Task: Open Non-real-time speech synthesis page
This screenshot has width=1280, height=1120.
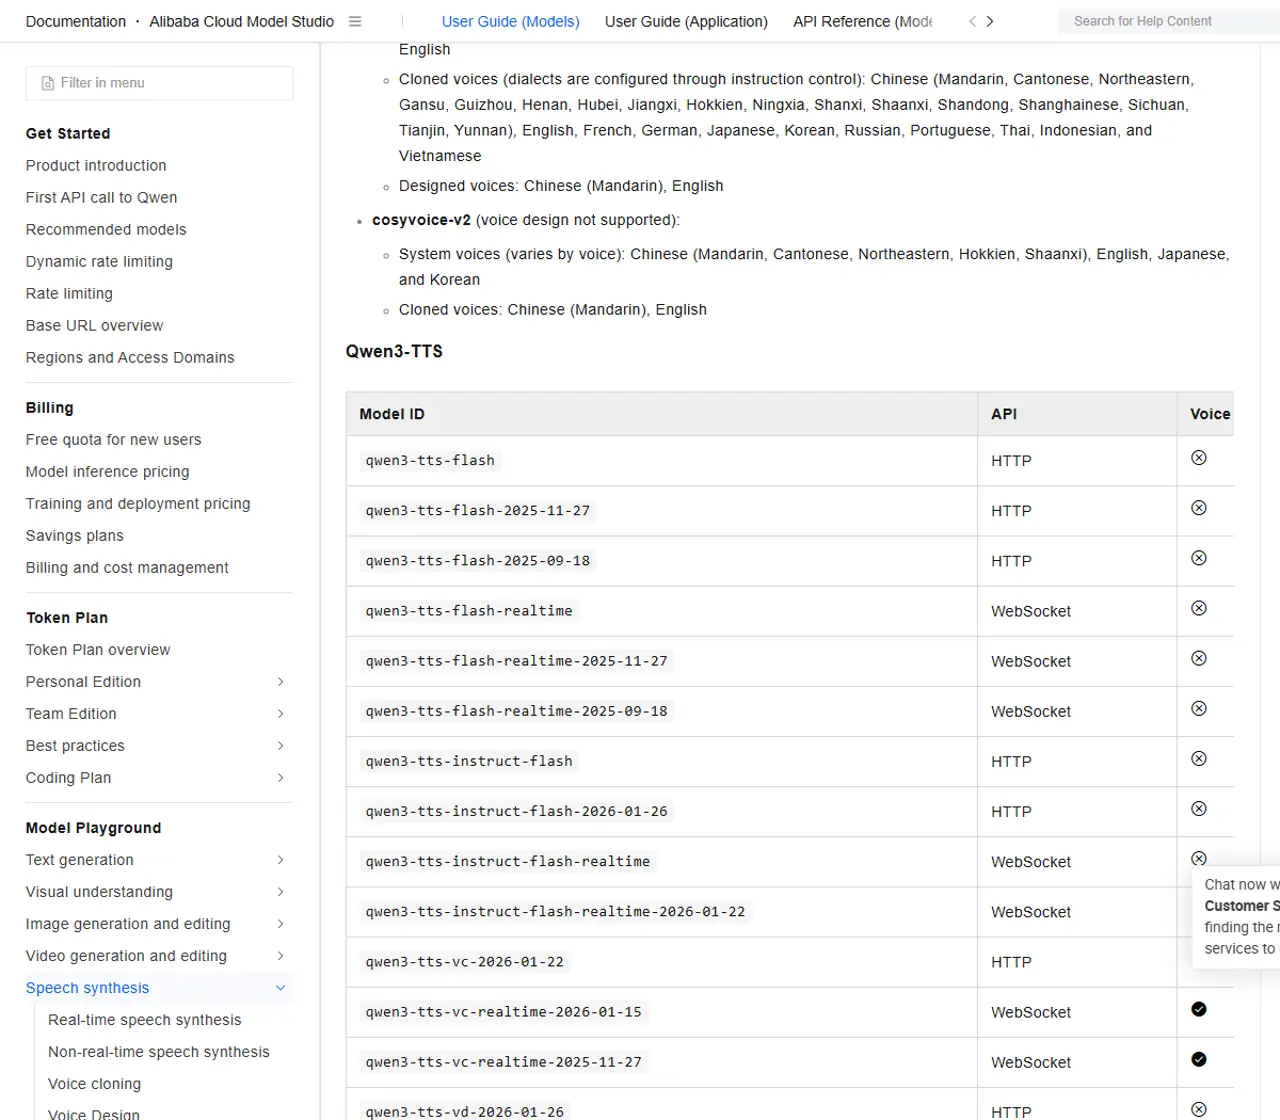Action: (x=159, y=1052)
